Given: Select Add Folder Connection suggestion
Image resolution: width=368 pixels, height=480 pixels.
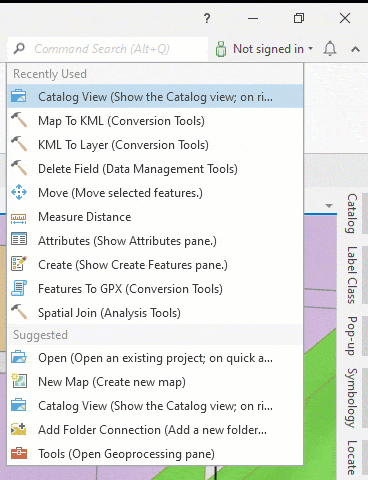Looking at the screenshot, I should pyautogui.click(x=155, y=430).
